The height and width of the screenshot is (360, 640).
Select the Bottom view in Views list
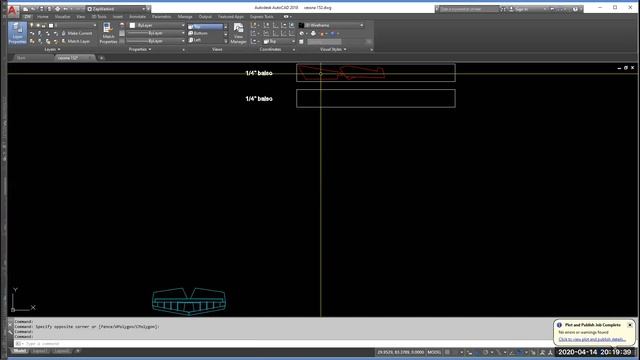[205, 33]
